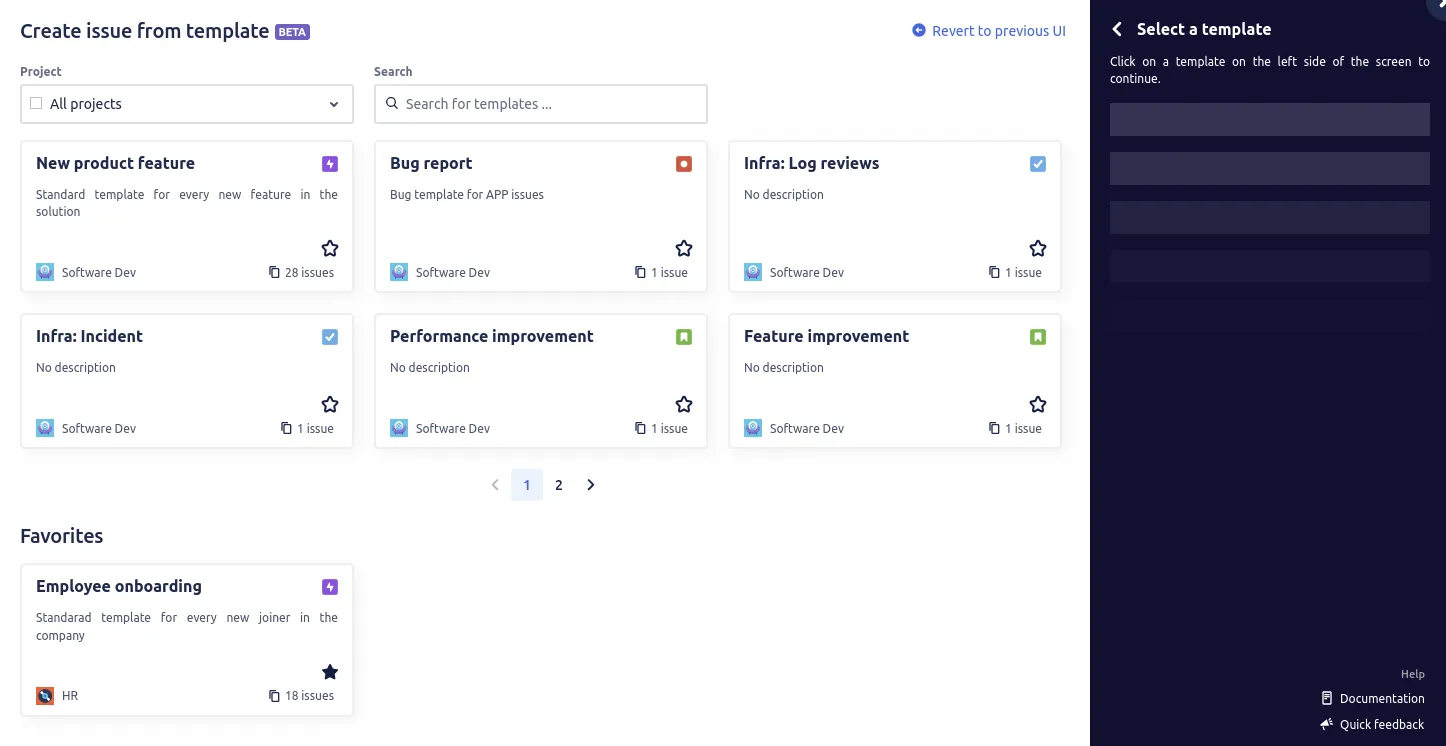This screenshot has height=746, width=1446.
Task: Click the Quick feedback megaphone icon
Action: coord(1327,724)
